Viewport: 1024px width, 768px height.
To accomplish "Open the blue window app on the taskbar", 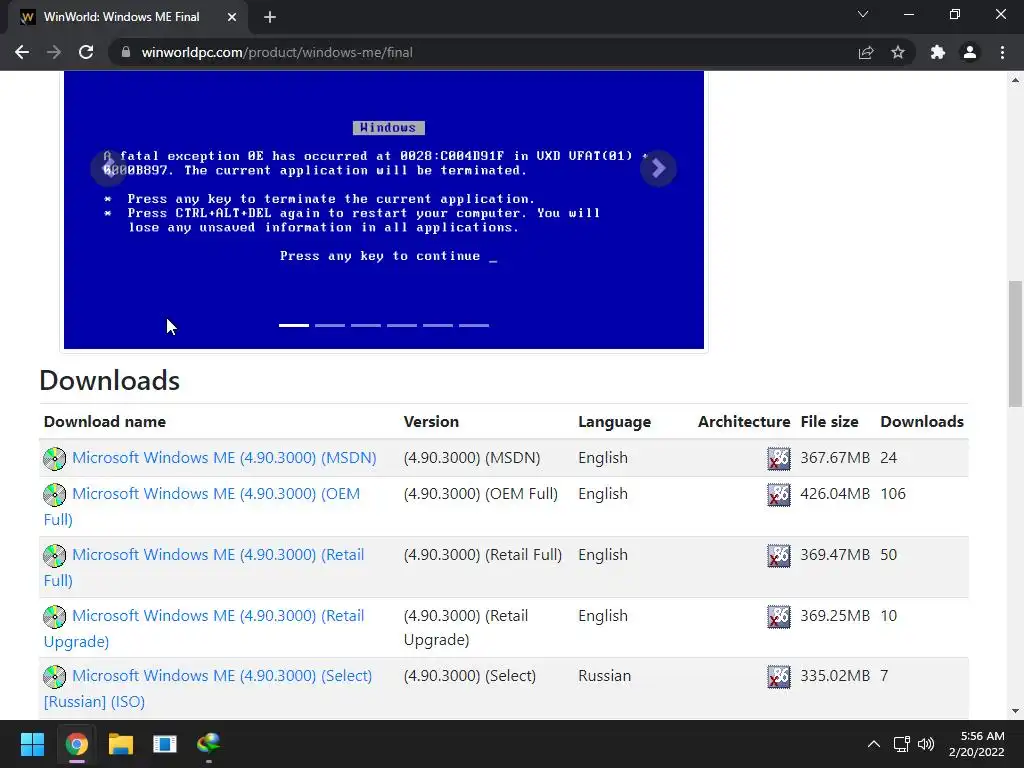I will (165, 744).
